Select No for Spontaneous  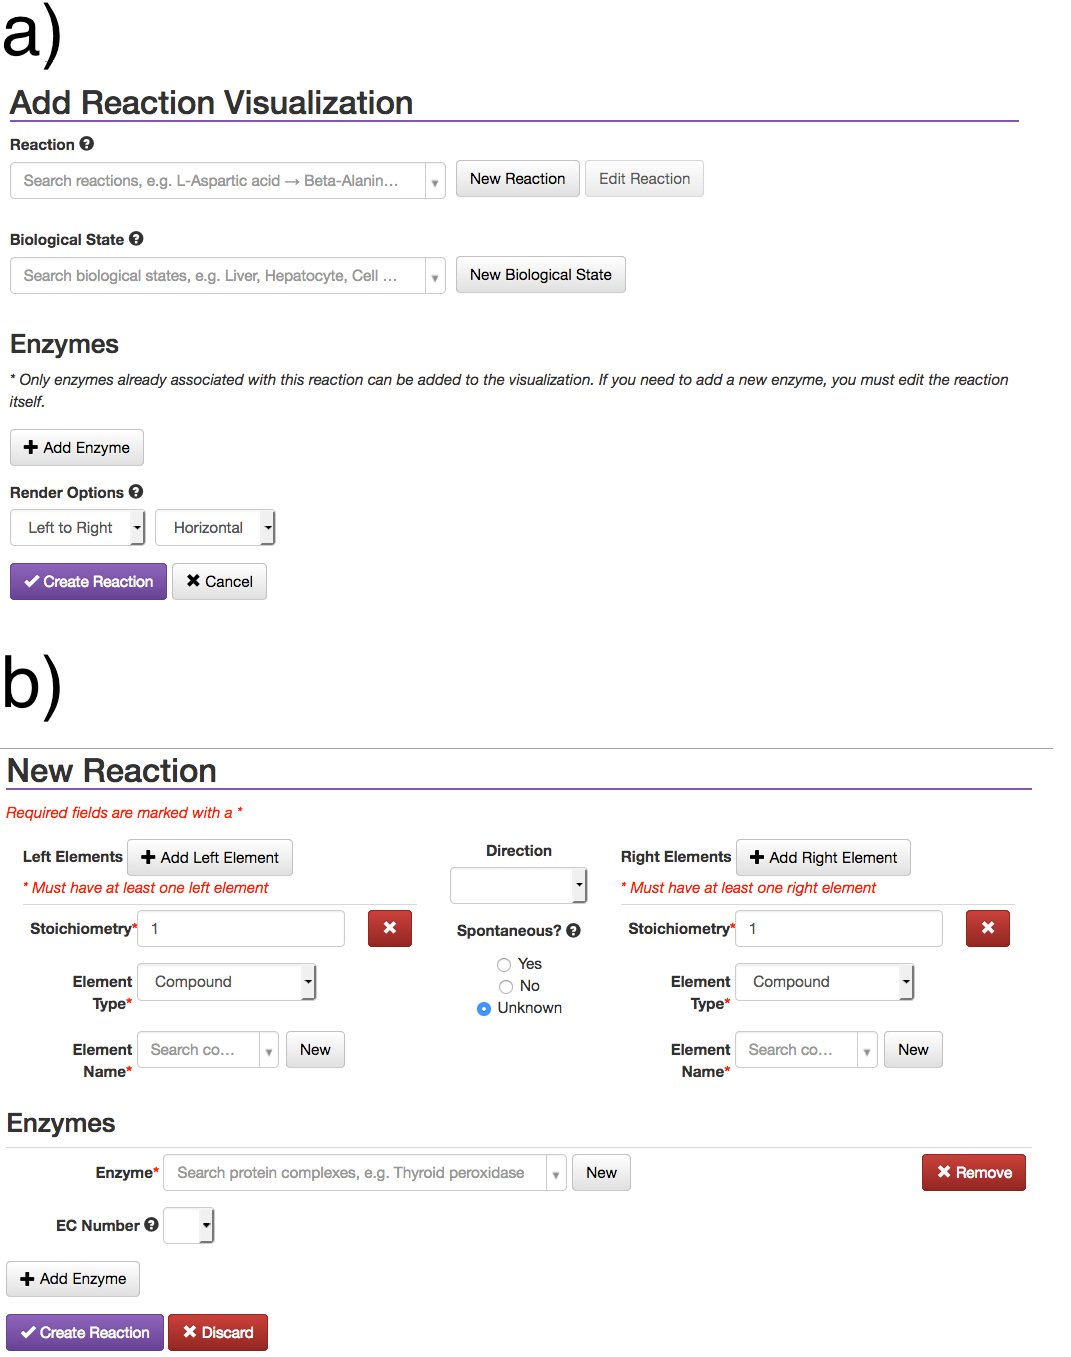(505, 987)
